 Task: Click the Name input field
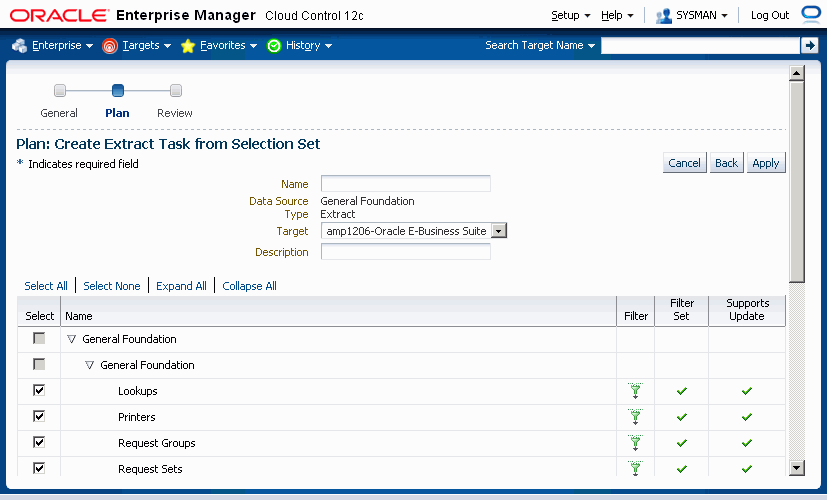coord(406,184)
